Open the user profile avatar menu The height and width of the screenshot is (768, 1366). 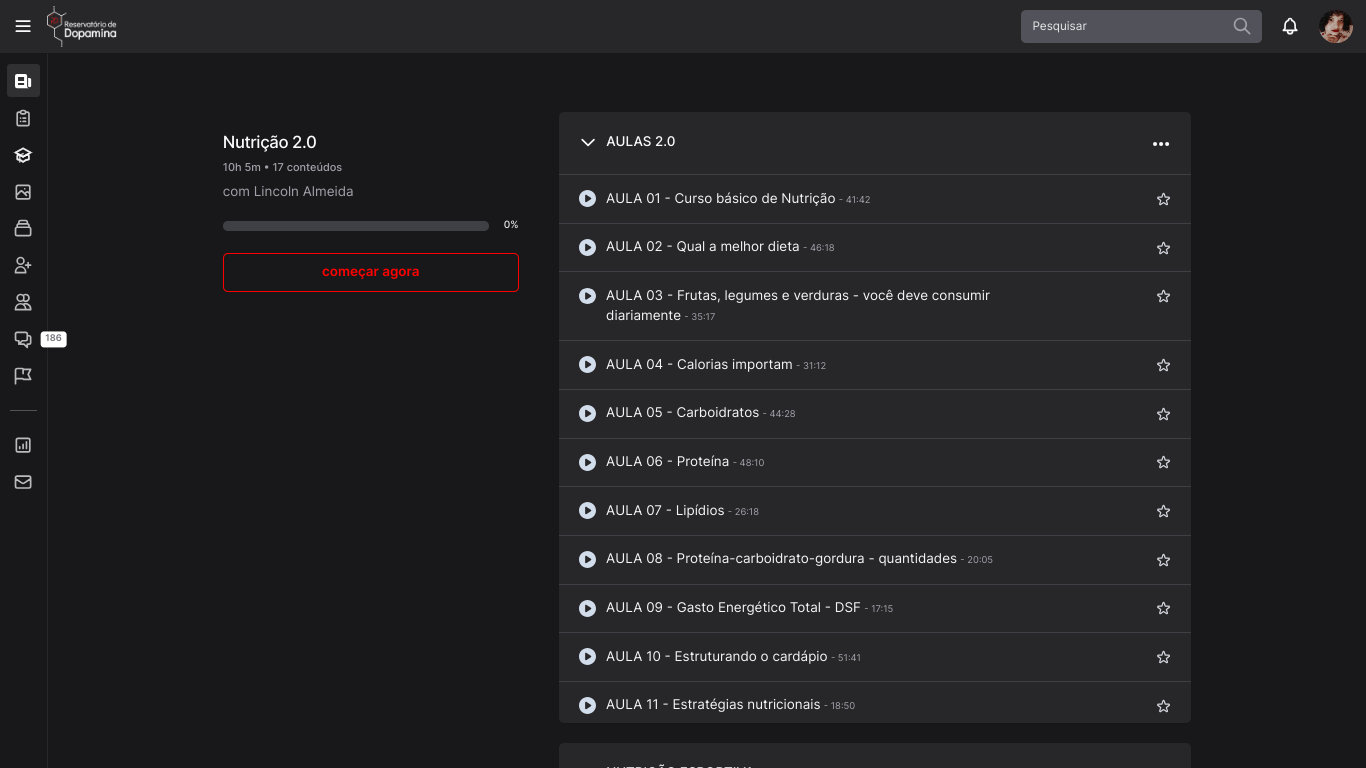click(1335, 27)
